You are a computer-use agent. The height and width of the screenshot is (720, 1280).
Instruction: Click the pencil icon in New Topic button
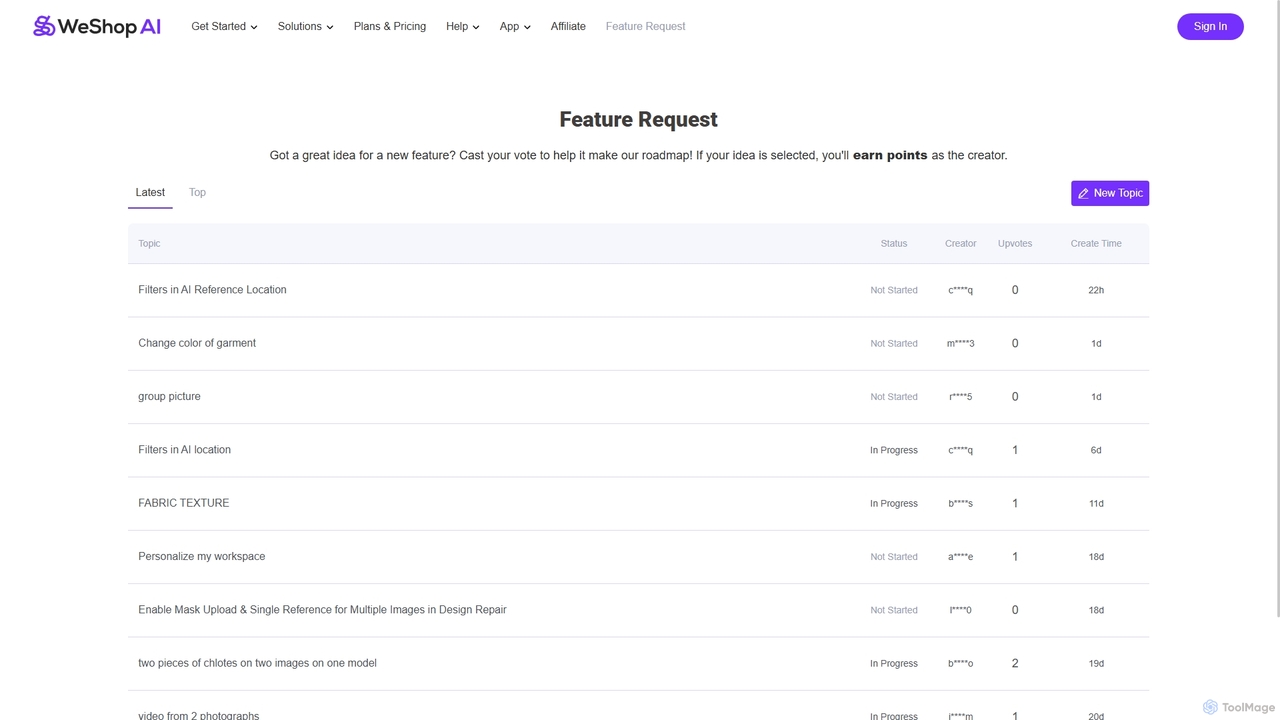[1083, 193]
